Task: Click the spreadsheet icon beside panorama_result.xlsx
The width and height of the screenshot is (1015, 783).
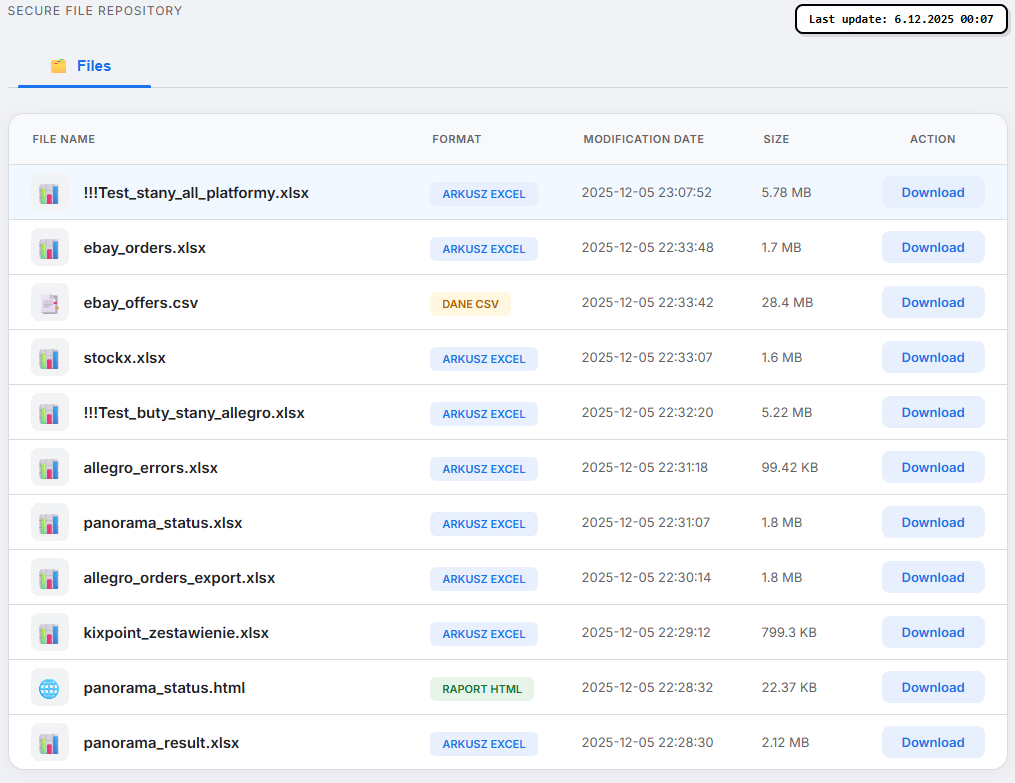Action: [x=49, y=742]
